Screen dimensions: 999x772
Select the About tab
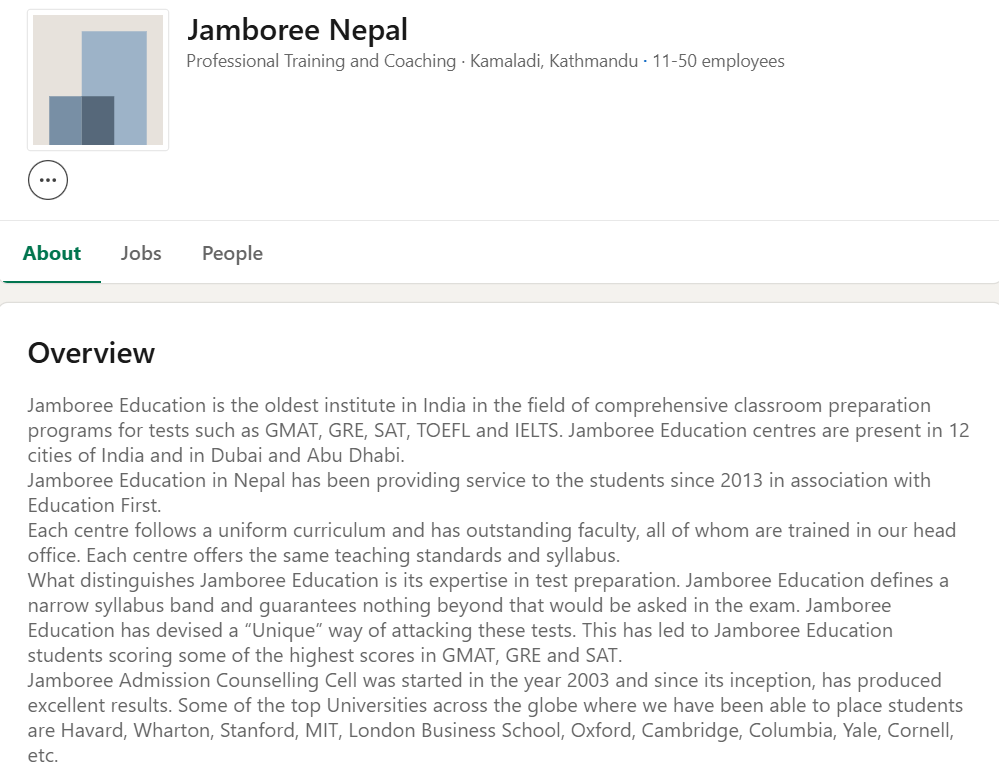coord(51,253)
